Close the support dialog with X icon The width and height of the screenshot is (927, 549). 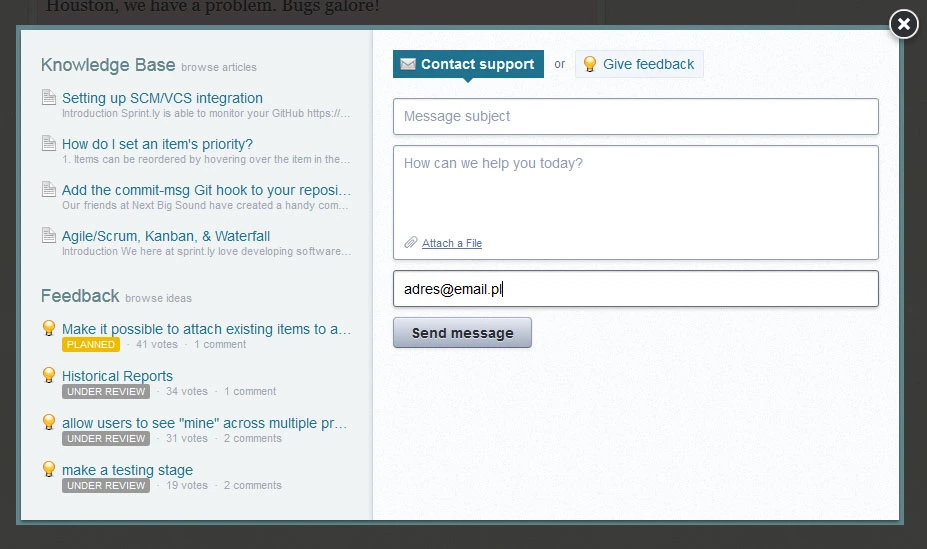904,24
